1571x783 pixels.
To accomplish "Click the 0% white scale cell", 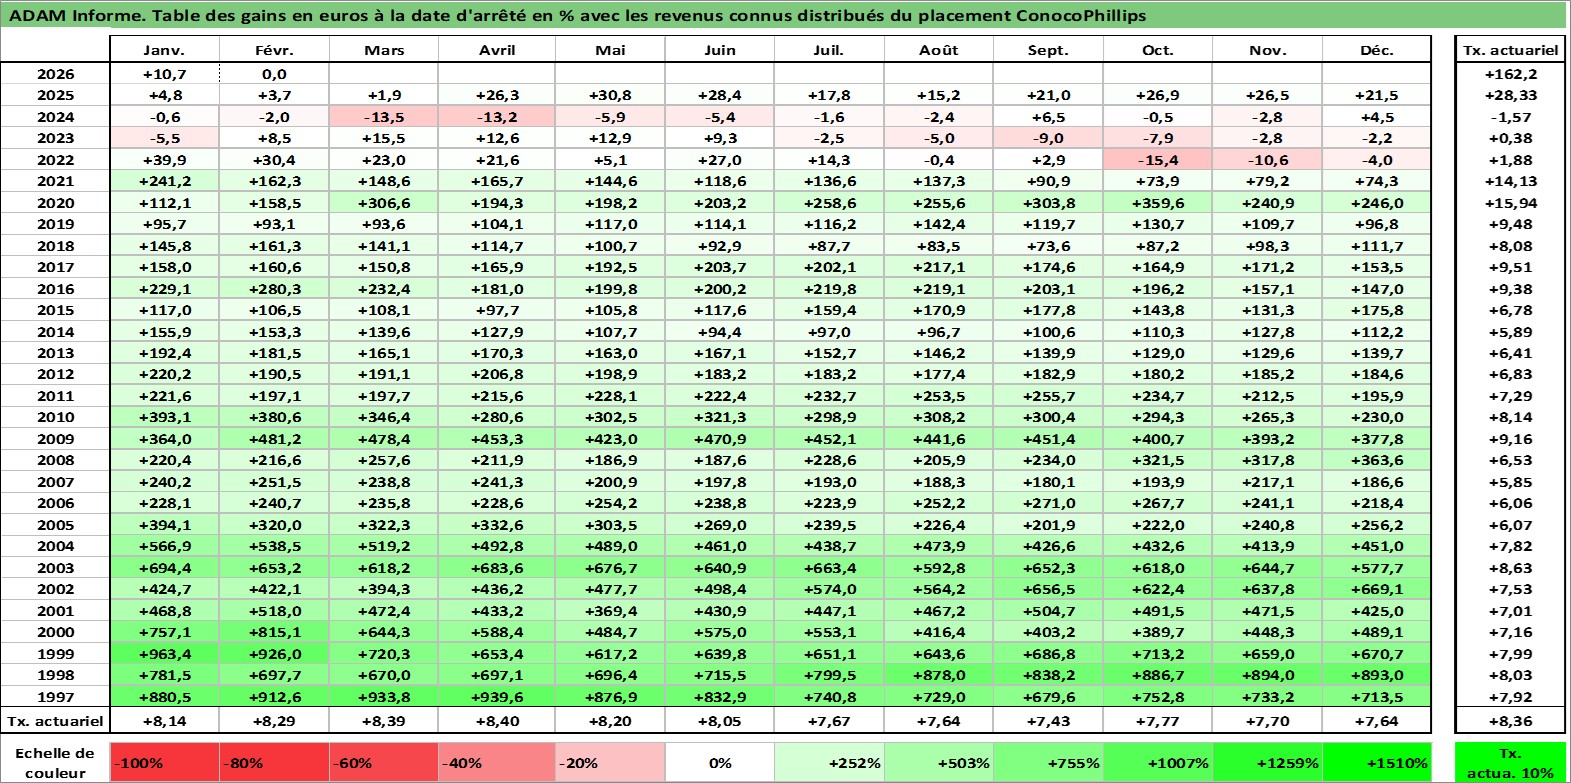I will [720, 762].
